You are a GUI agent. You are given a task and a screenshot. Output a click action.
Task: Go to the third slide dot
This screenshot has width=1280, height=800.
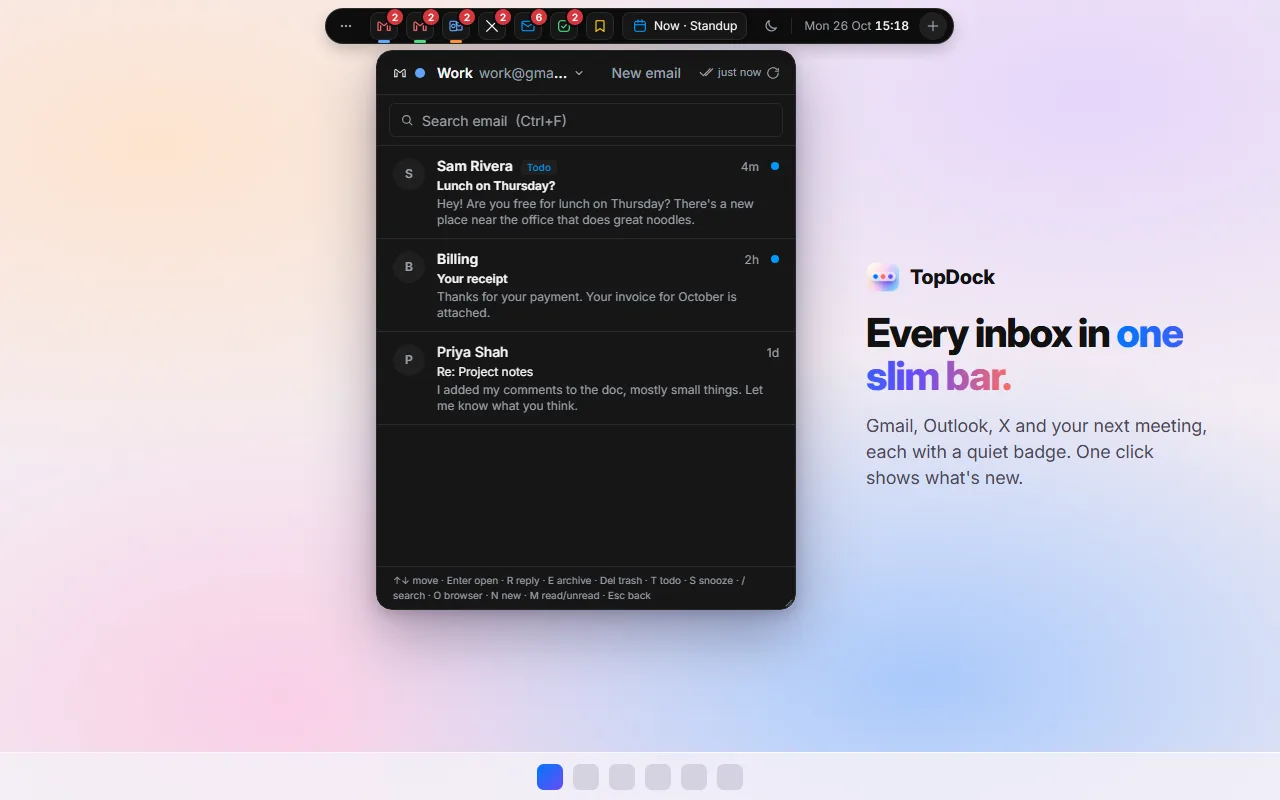tap(622, 777)
